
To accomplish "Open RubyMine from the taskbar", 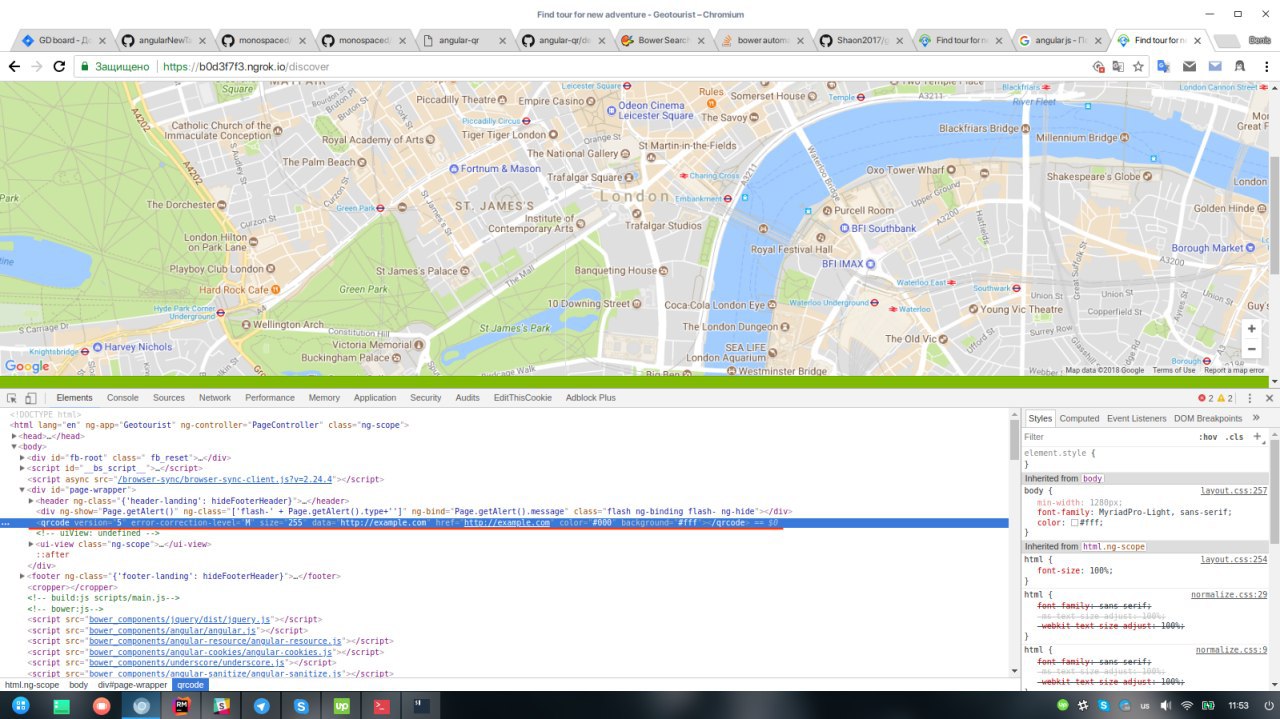I will [182, 705].
